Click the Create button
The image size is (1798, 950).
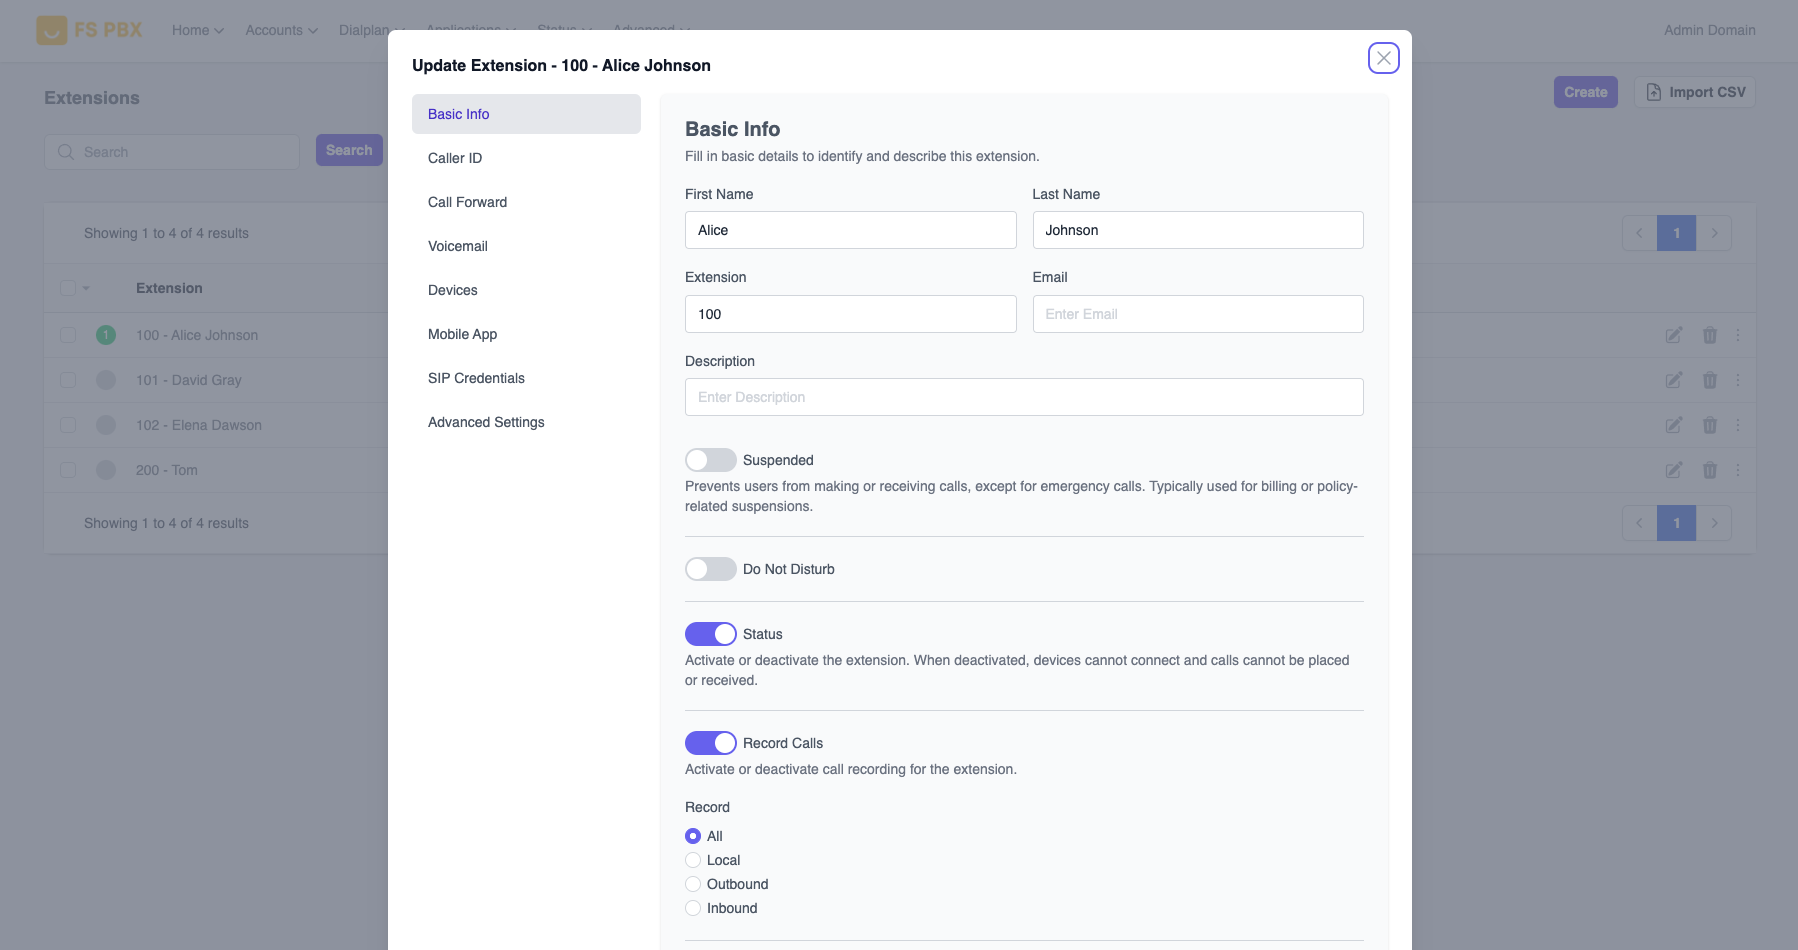coord(1585,91)
